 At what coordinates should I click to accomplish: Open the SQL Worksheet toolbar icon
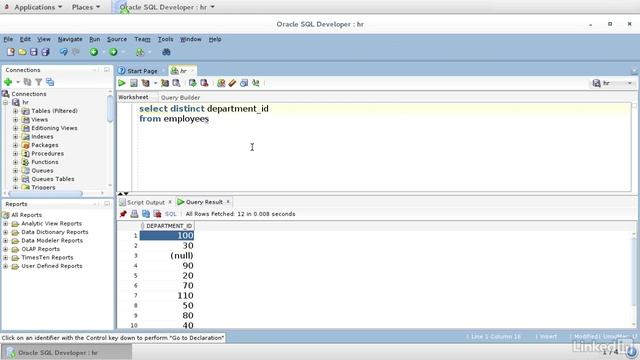(x=140, y=52)
